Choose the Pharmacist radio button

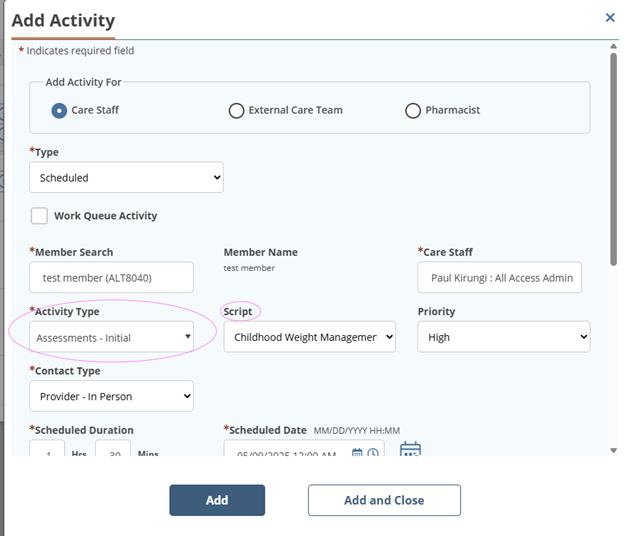[x=412, y=110]
